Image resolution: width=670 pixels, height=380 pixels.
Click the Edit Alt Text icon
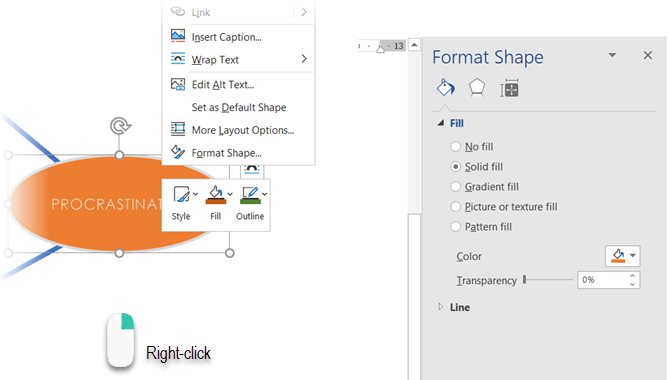178,84
